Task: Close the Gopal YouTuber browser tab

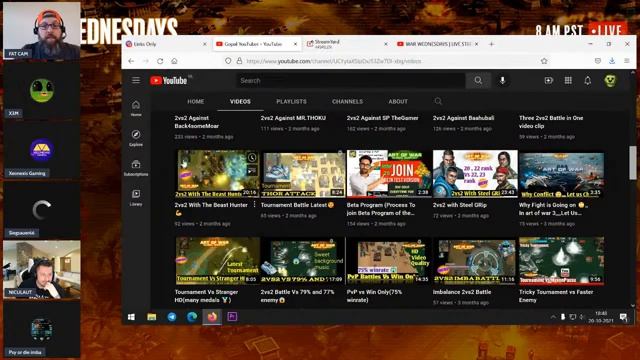Action: (295, 44)
